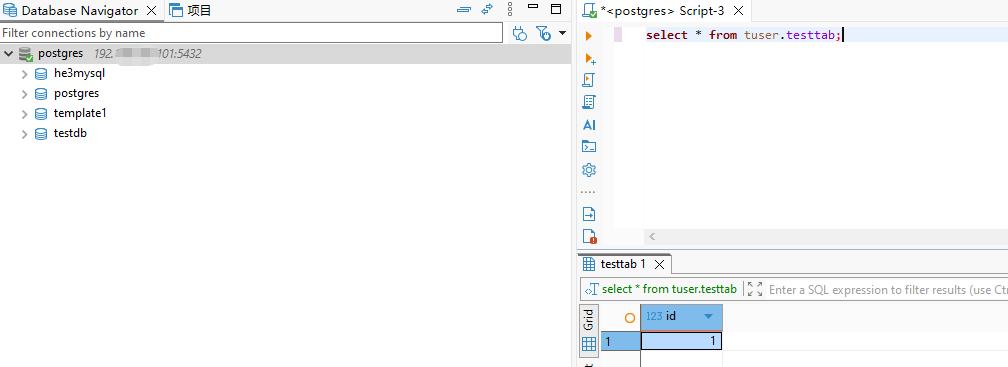
Task: Execute SQL statement in new tab
Action: 590,58
